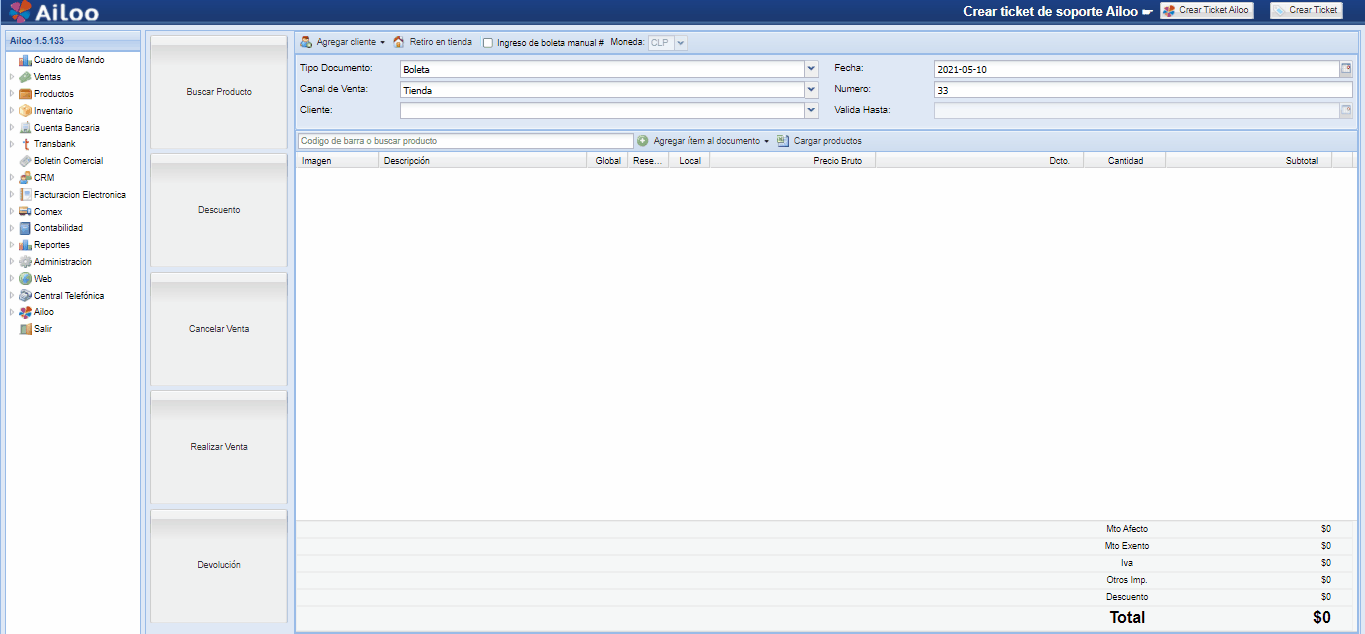The width and height of the screenshot is (1365, 634).
Task: Click the Fecha date input field
Action: point(1136,69)
